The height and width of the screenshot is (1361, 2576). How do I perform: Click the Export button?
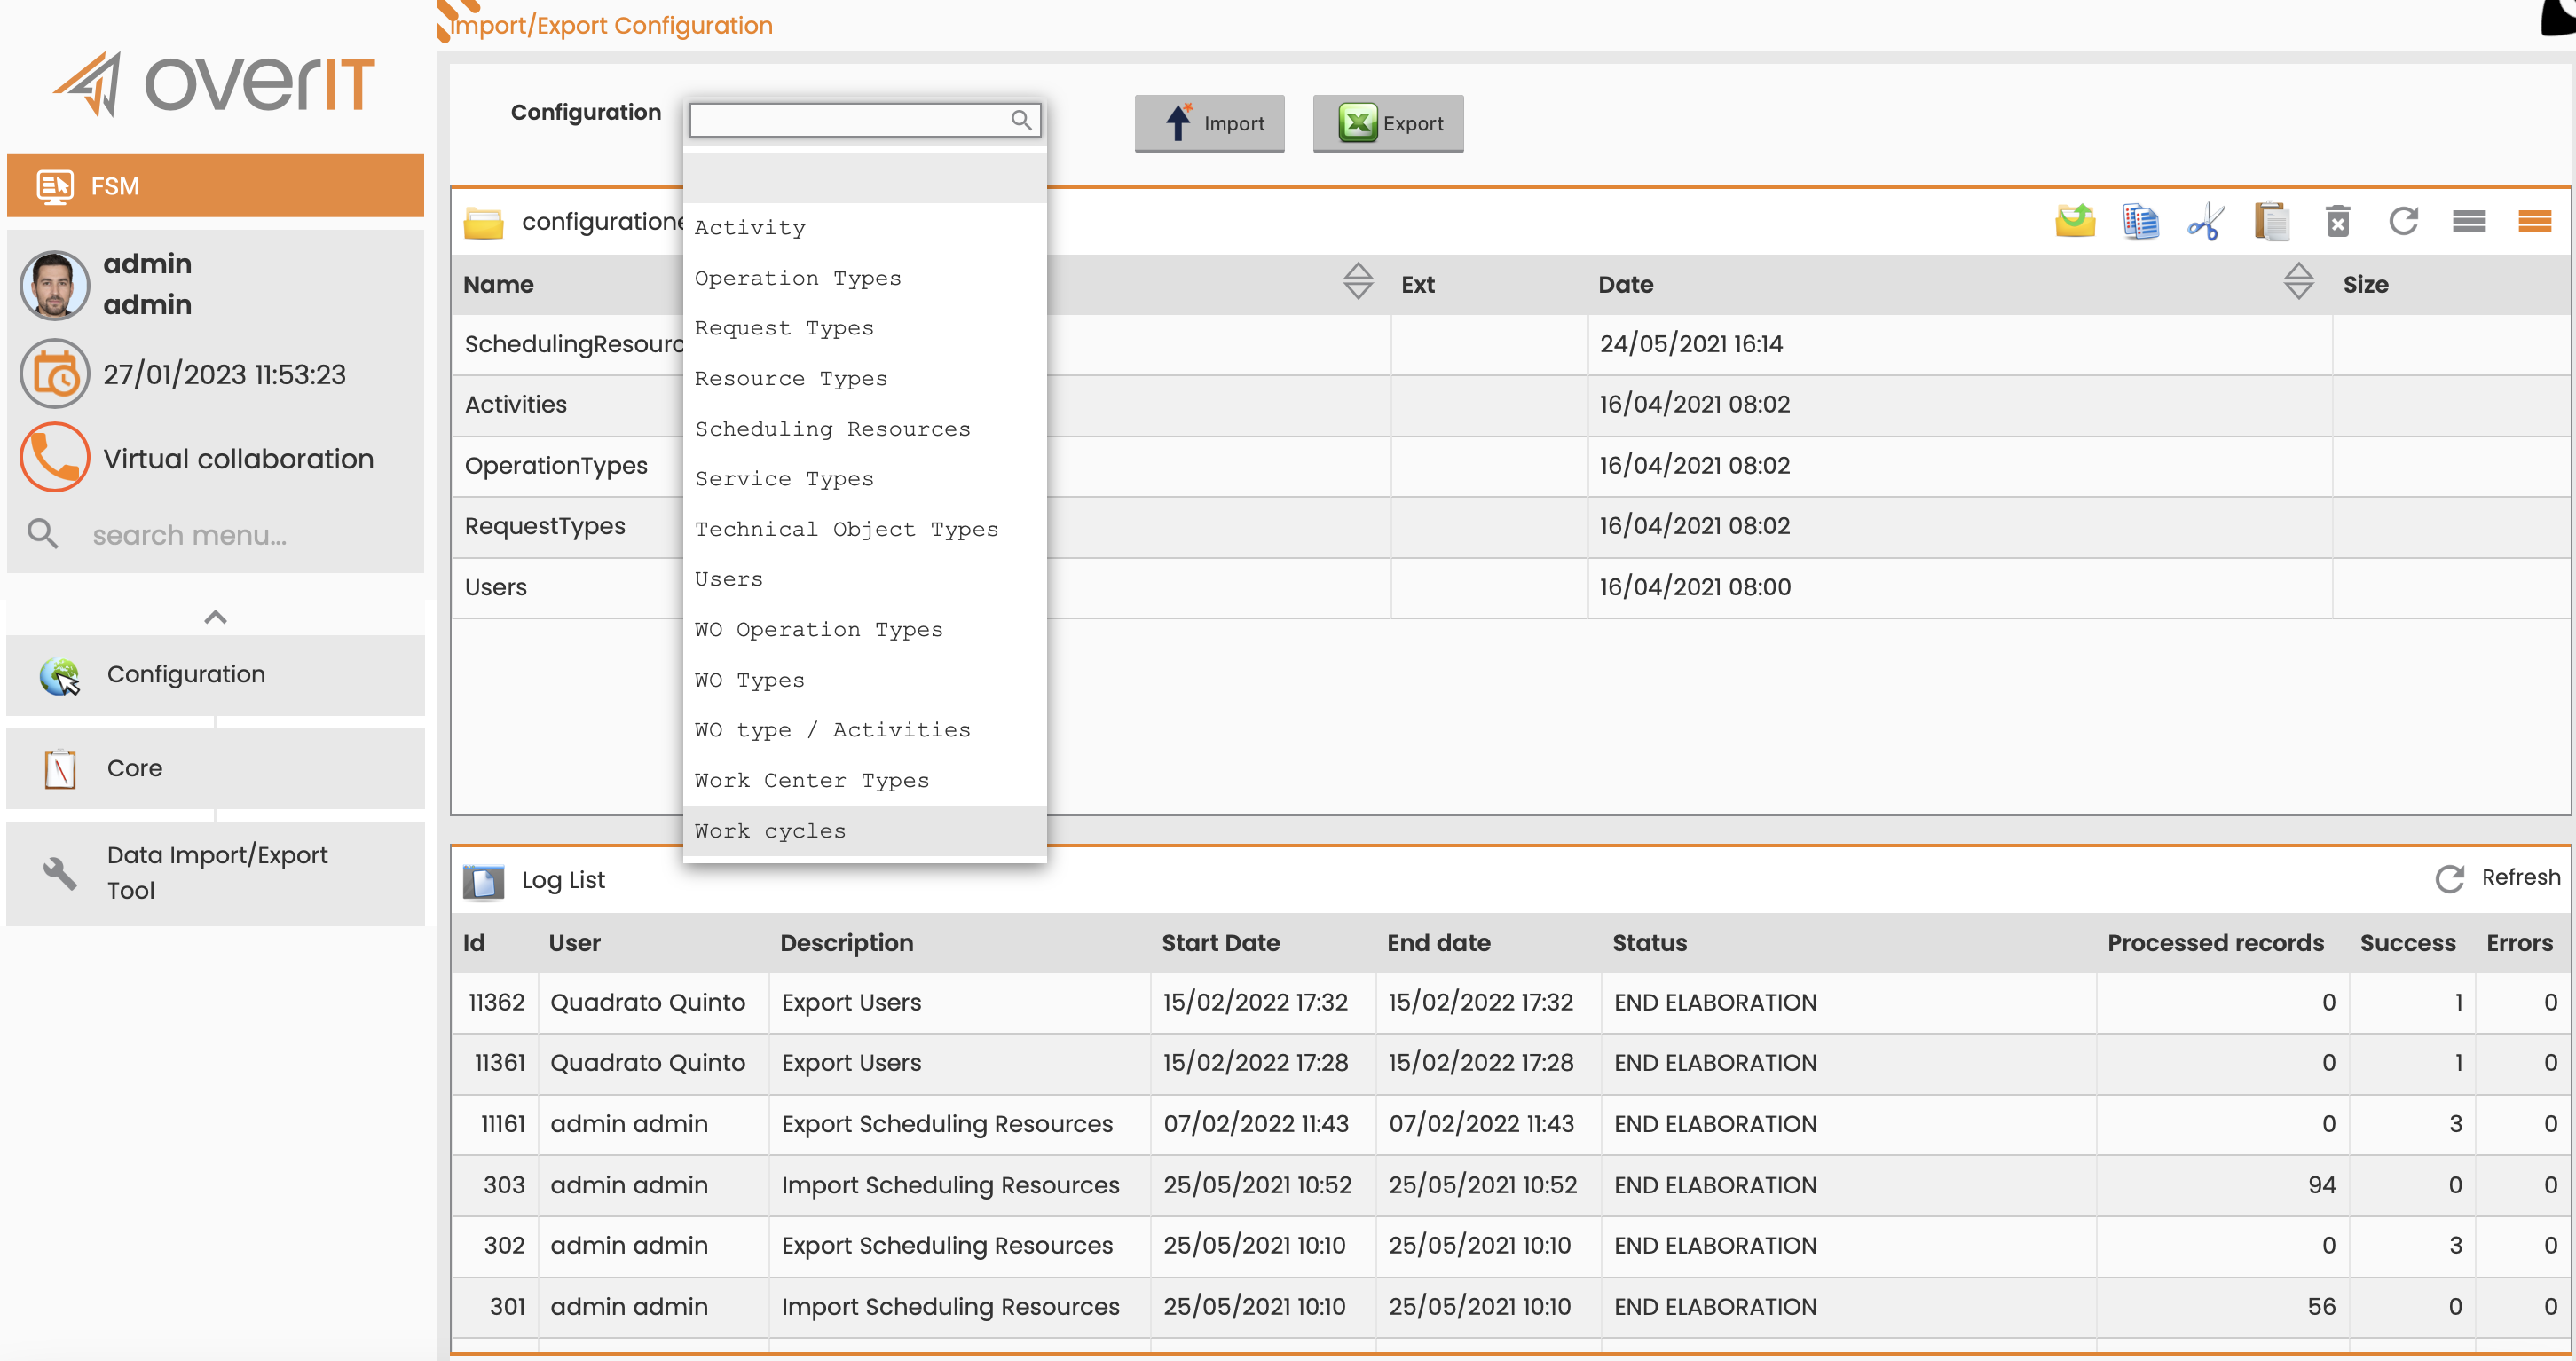pos(1388,124)
